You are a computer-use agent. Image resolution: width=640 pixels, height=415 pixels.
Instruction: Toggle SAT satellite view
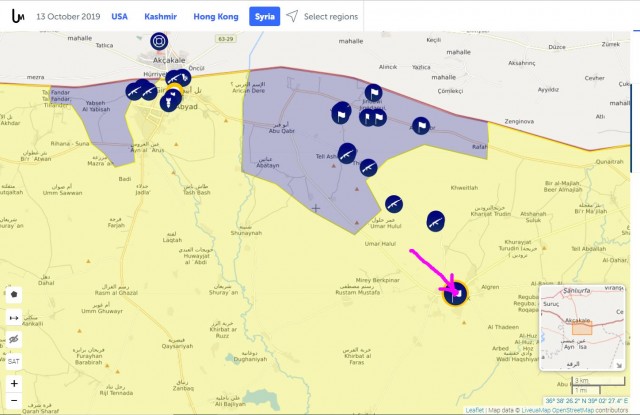(13, 361)
